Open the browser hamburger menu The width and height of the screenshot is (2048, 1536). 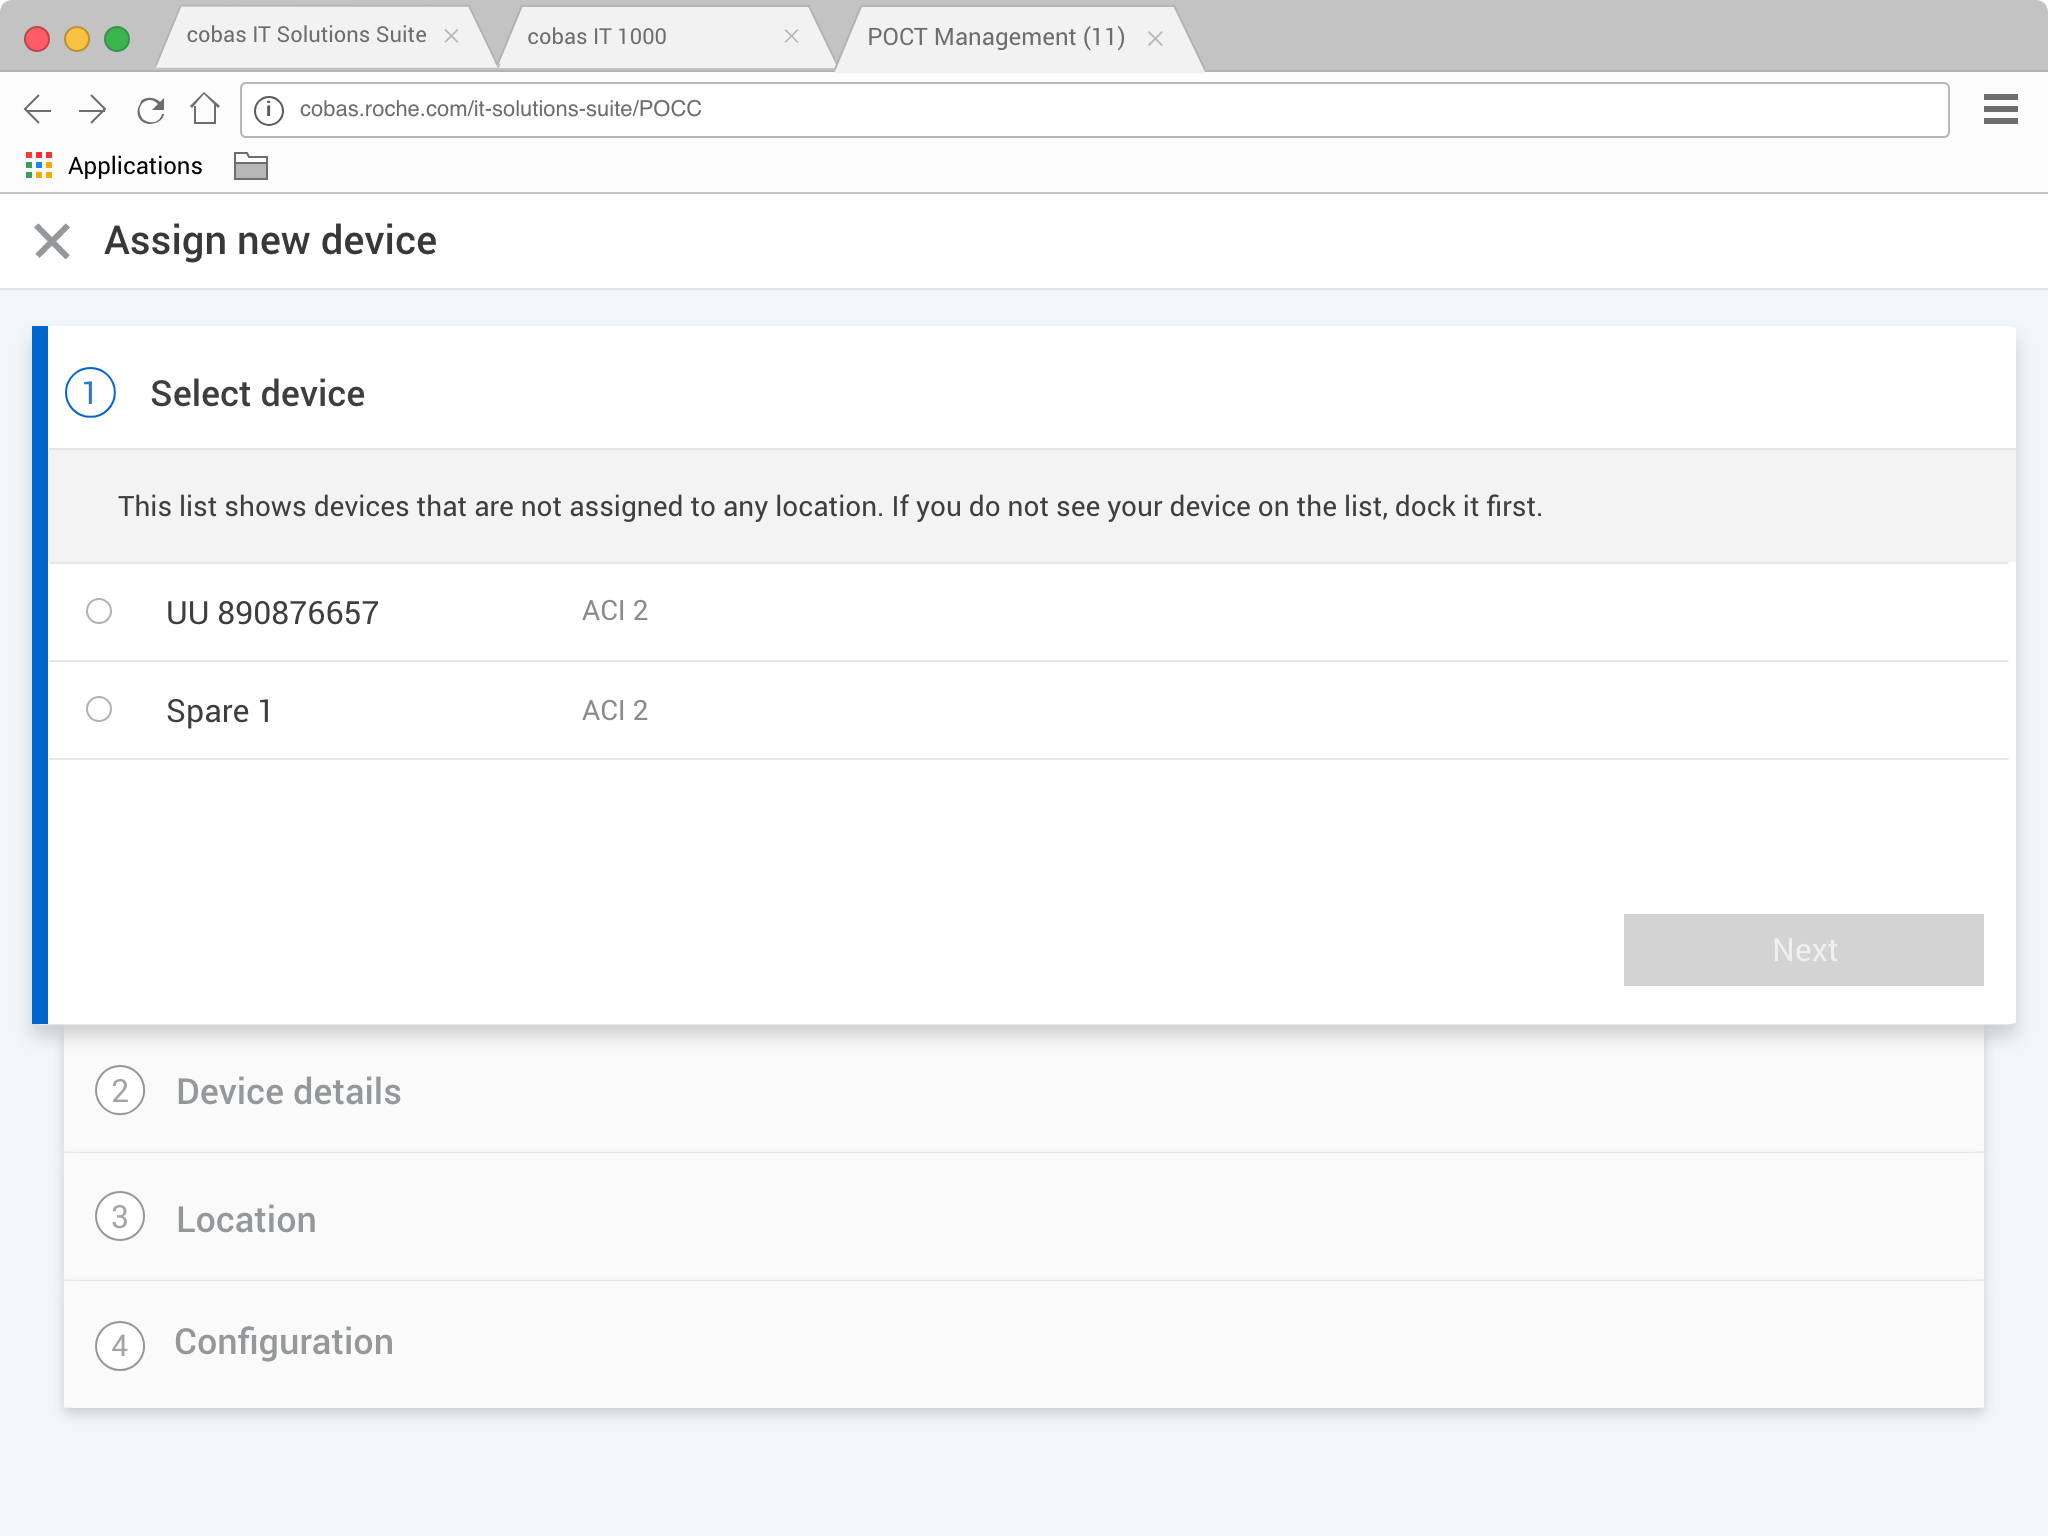pos(2000,109)
